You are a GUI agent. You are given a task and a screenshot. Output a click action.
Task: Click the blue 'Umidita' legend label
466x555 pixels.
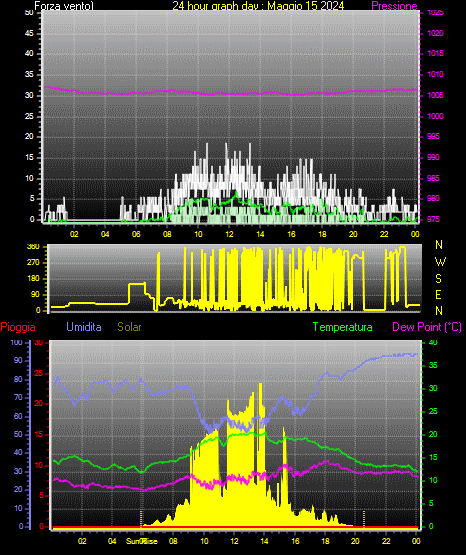pyautogui.click(x=84, y=327)
